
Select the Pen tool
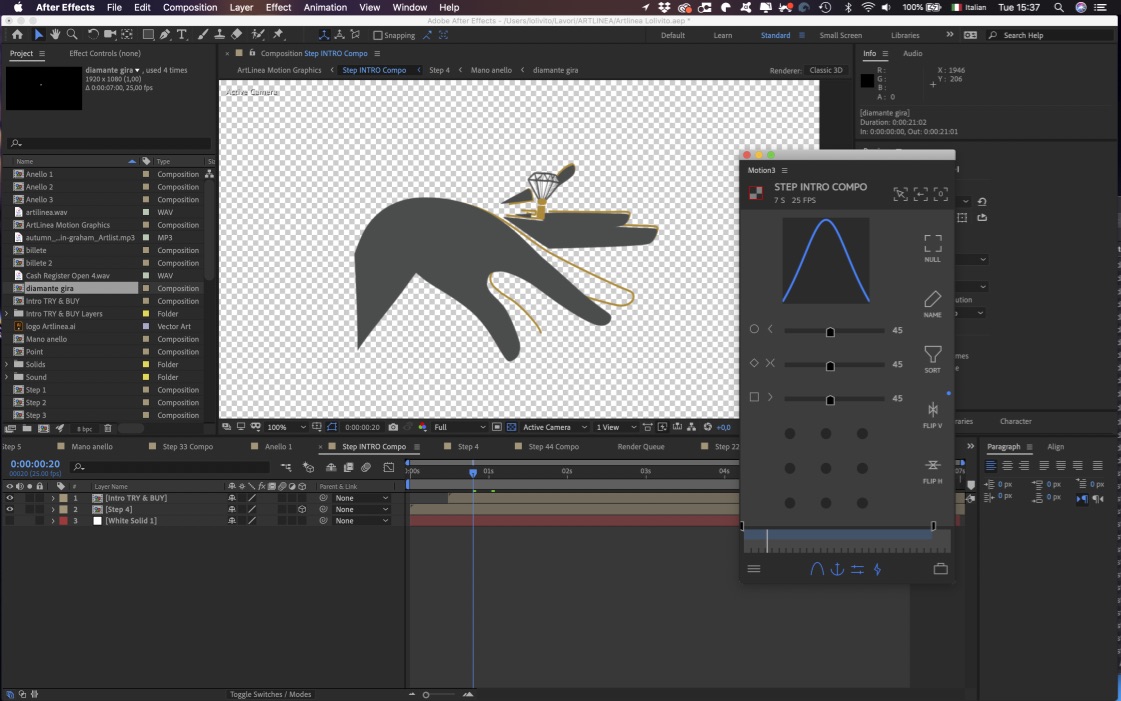[x=165, y=34]
